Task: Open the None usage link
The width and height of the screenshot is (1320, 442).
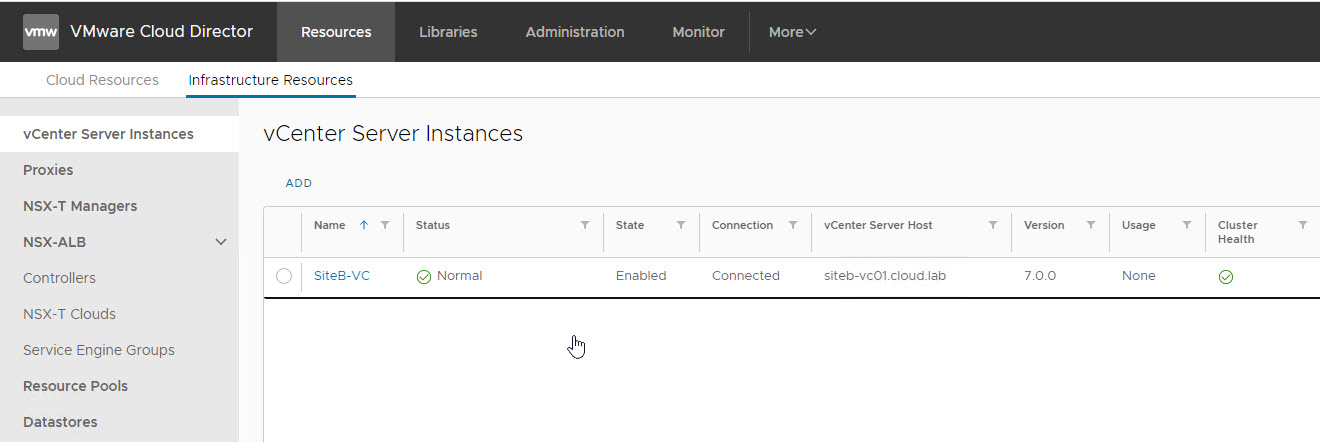Action: pos(1138,276)
